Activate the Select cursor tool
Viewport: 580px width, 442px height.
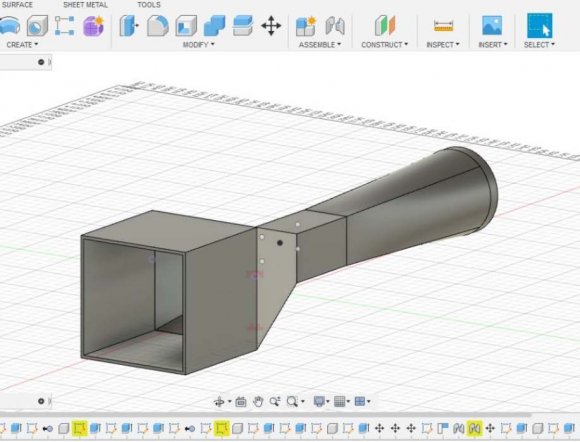pyautogui.click(x=539, y=26)
